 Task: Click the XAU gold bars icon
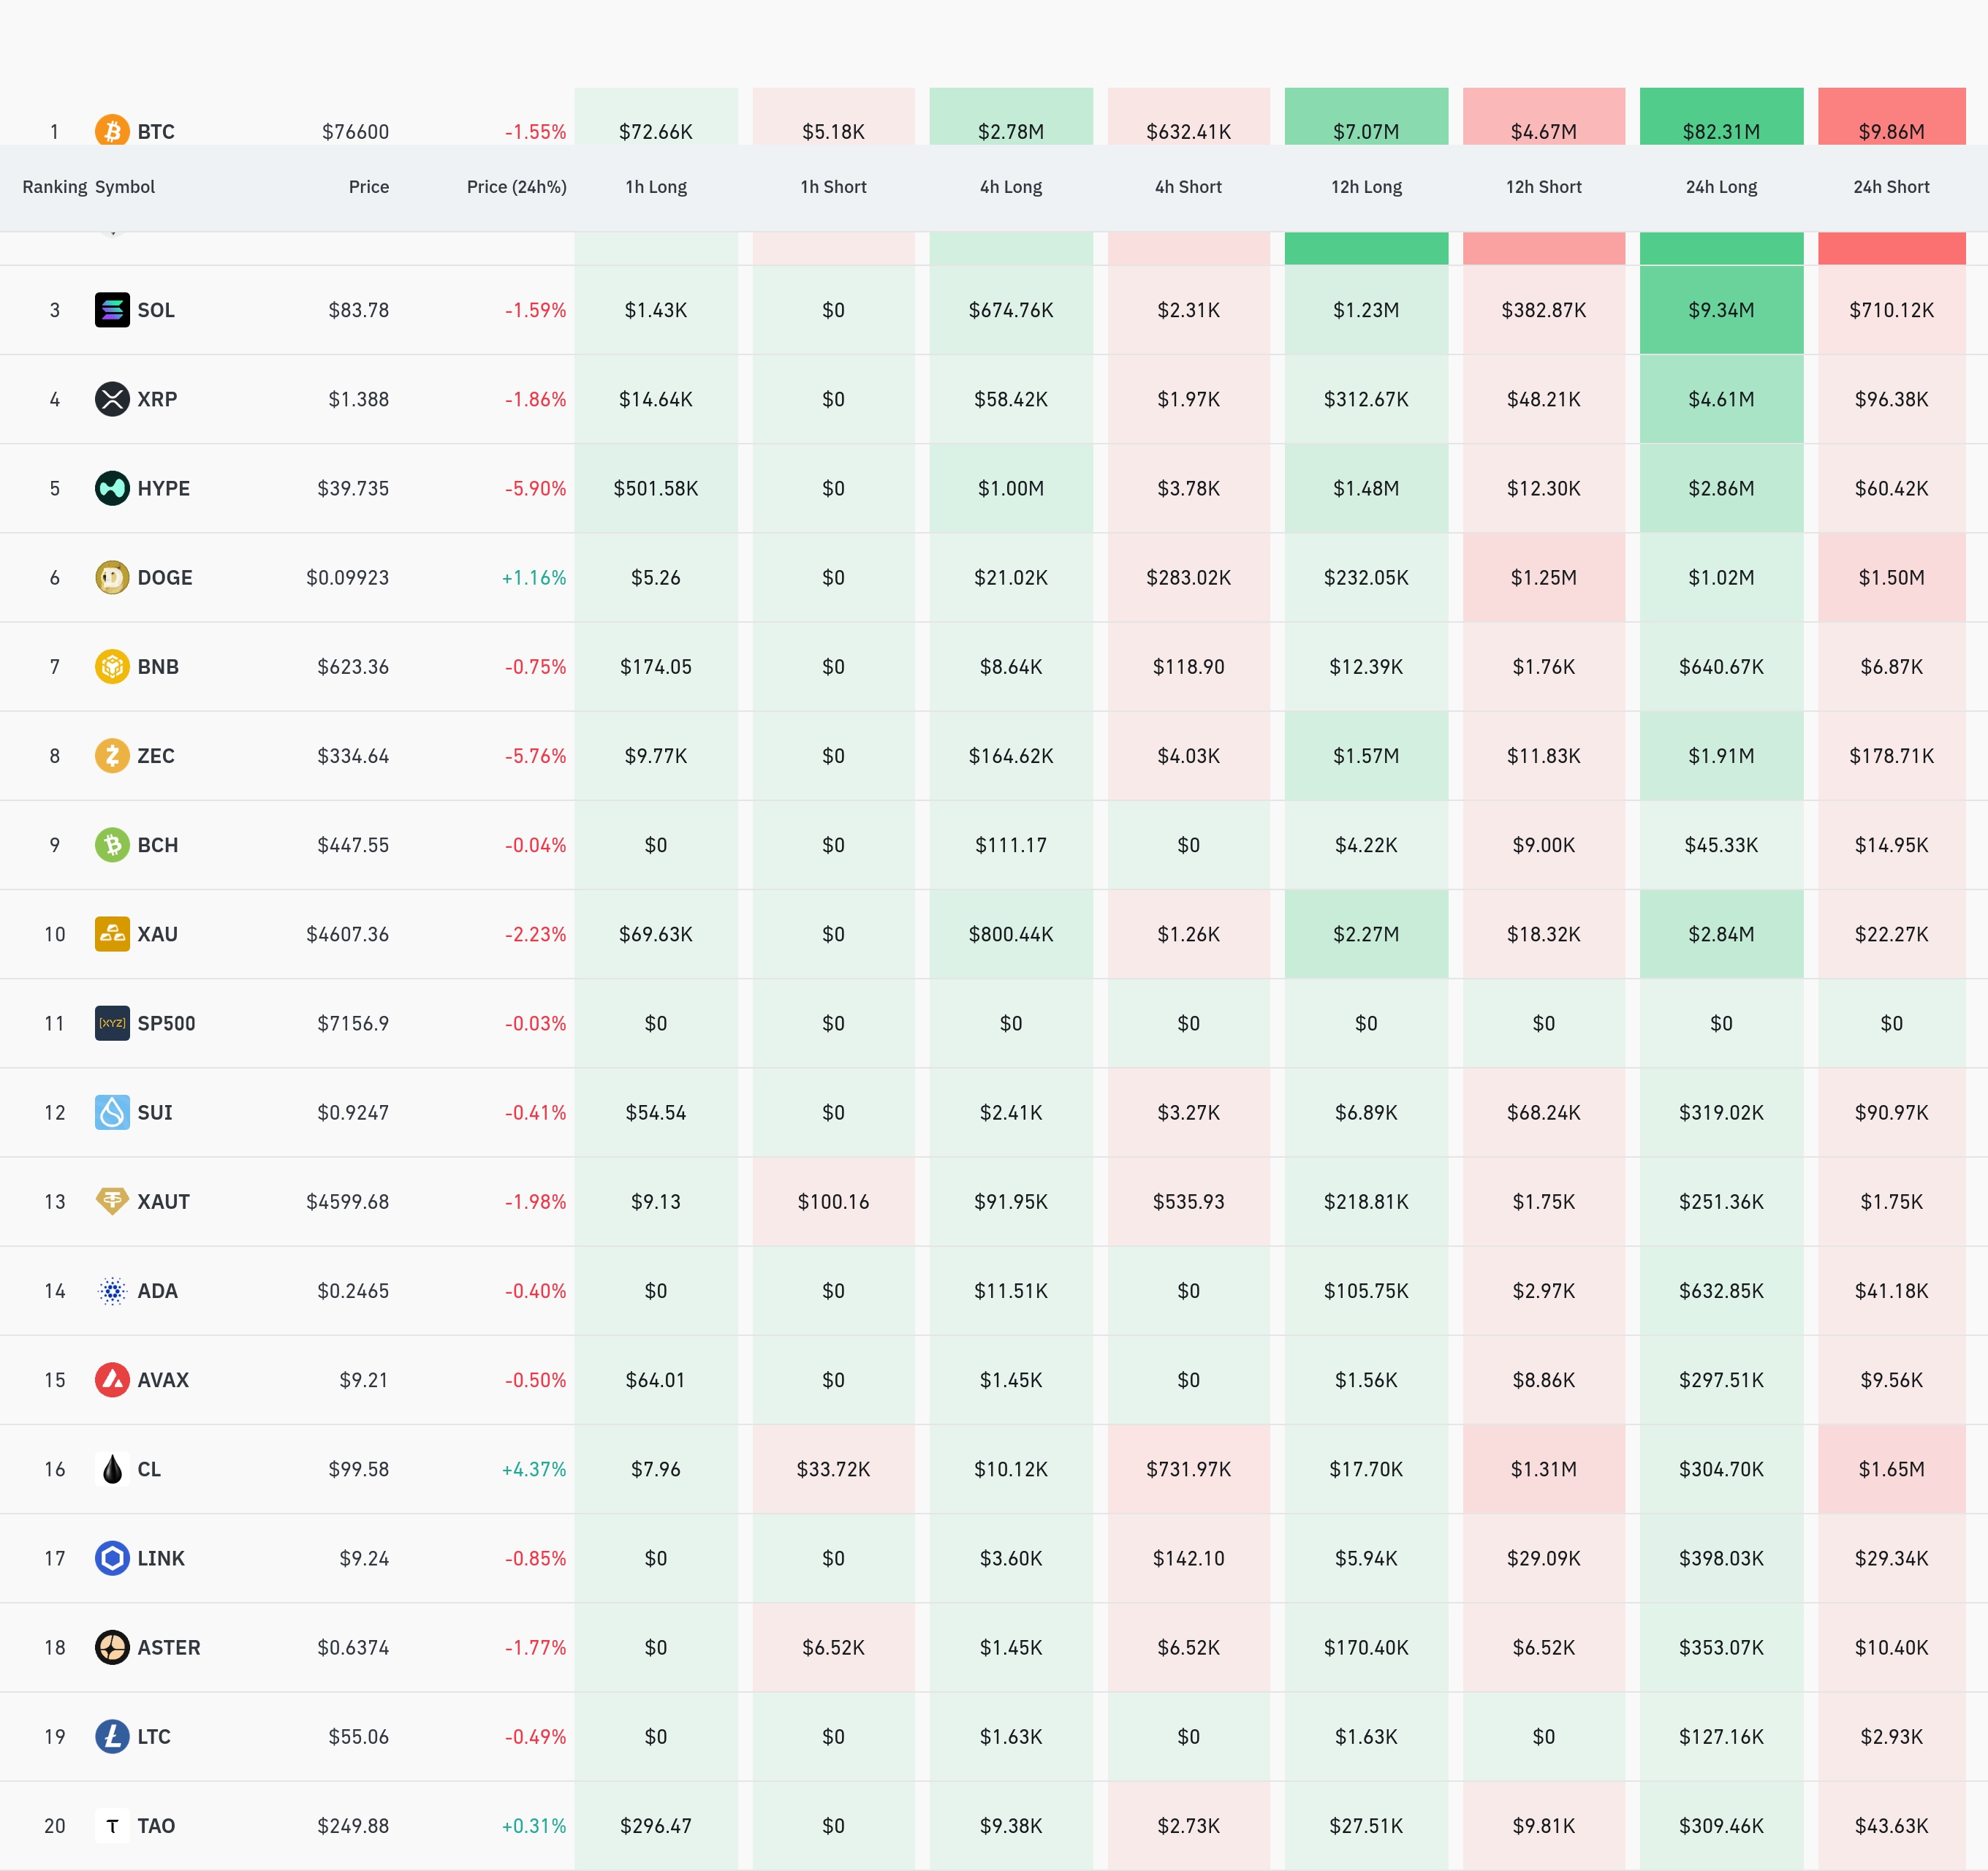coord(112,934)
